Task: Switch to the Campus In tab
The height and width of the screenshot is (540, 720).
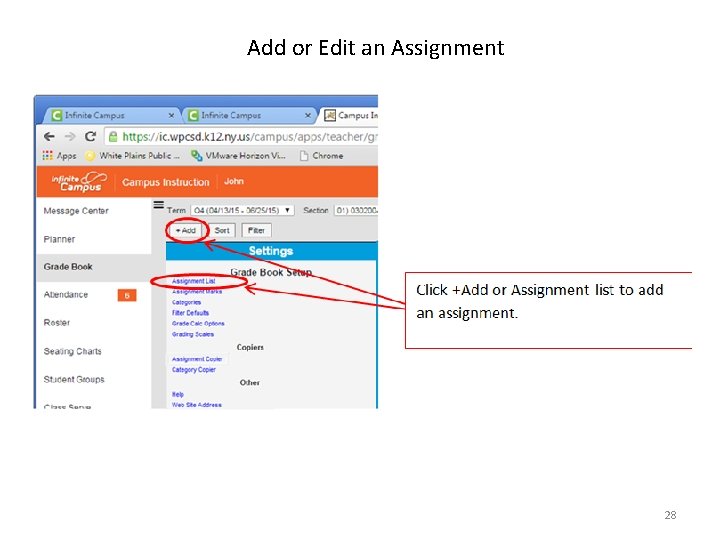Action: coord(350,115)
